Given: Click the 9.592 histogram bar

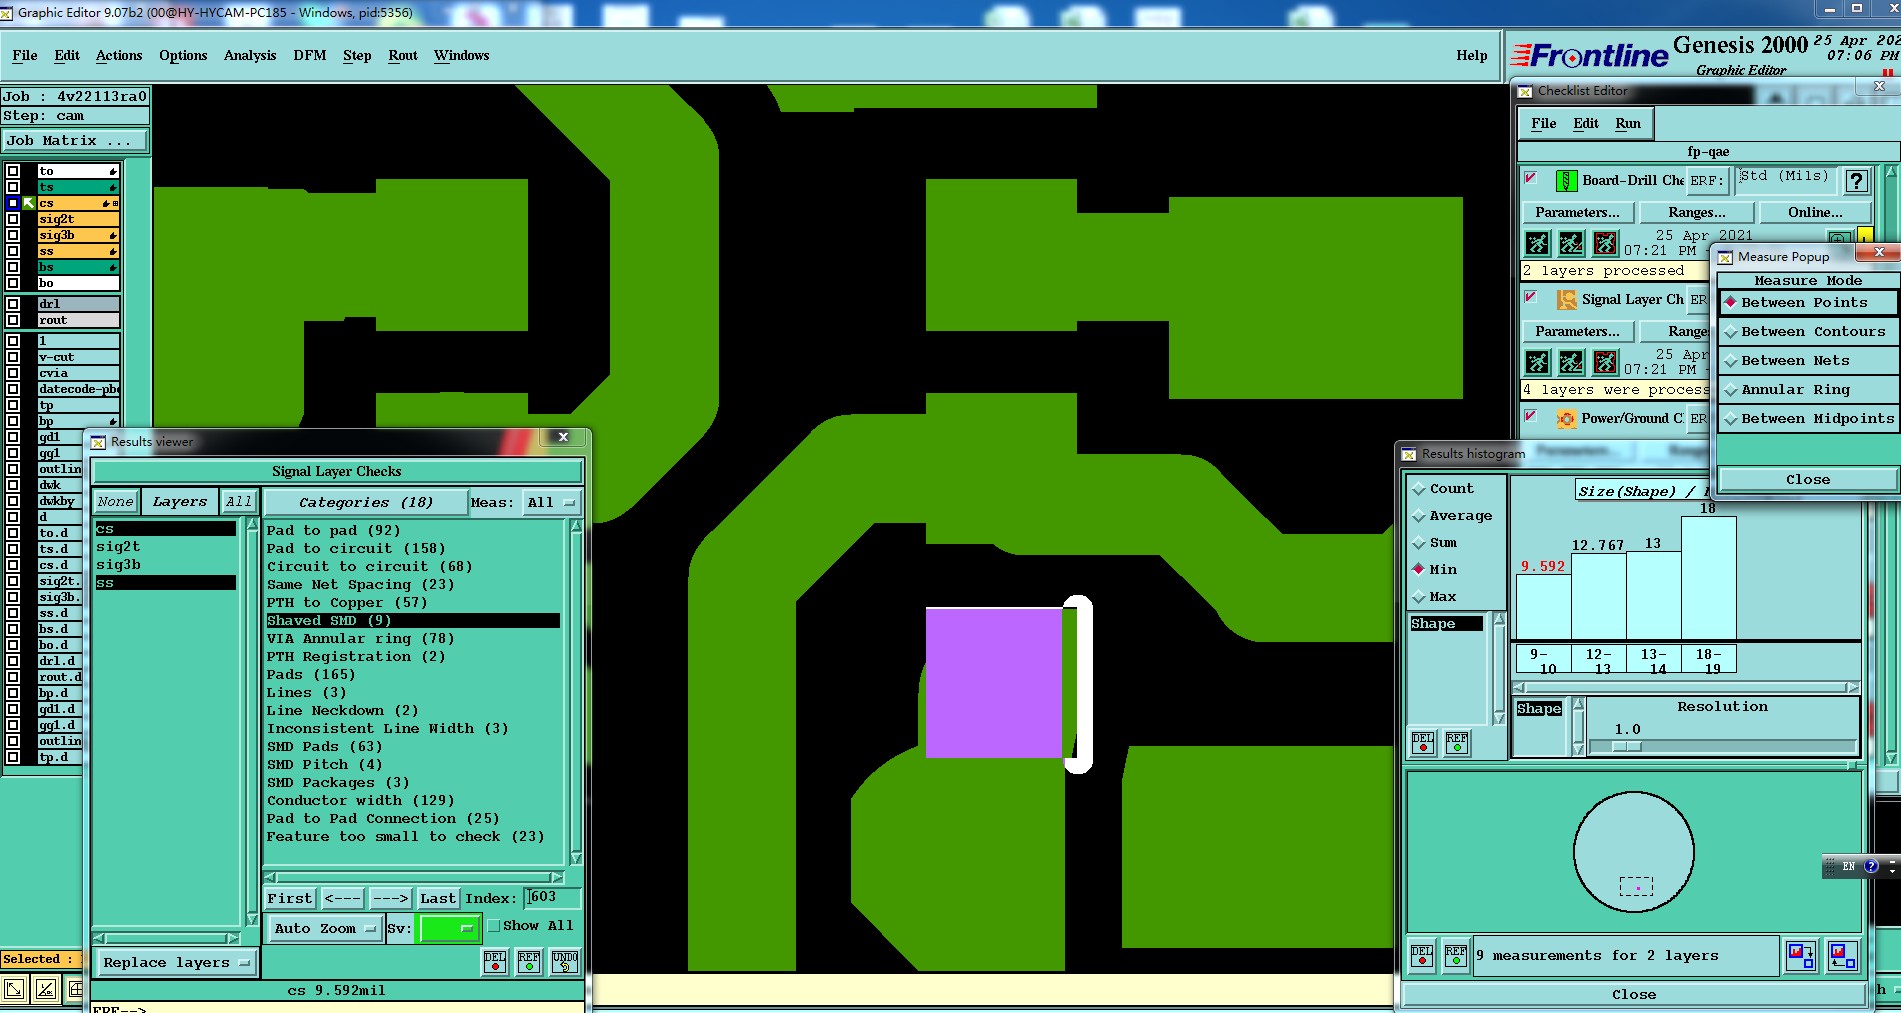Looking at the screenshot, I should coord(1544,607).
